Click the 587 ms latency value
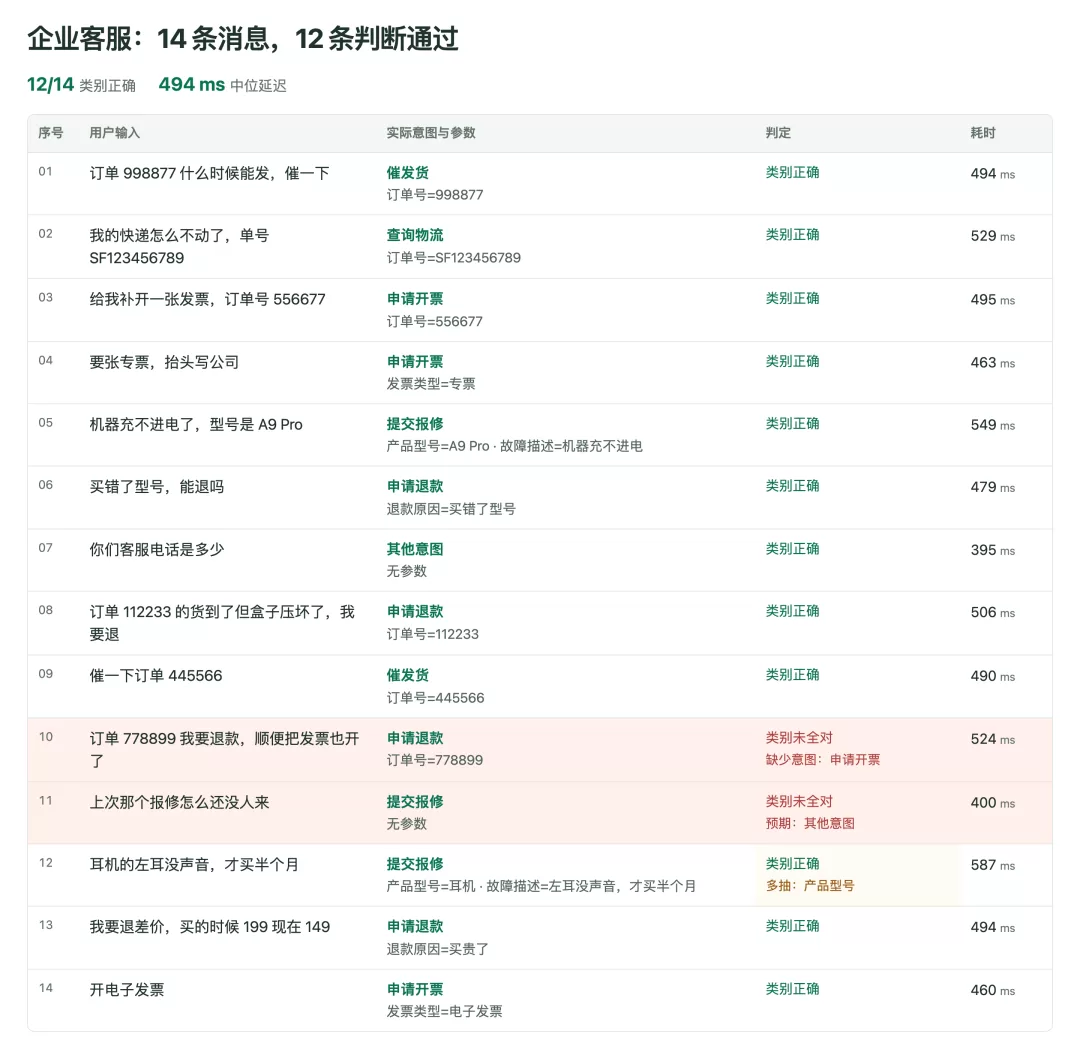The width and height of the screenshot is (1080, 1043). (x=993, y=865)
